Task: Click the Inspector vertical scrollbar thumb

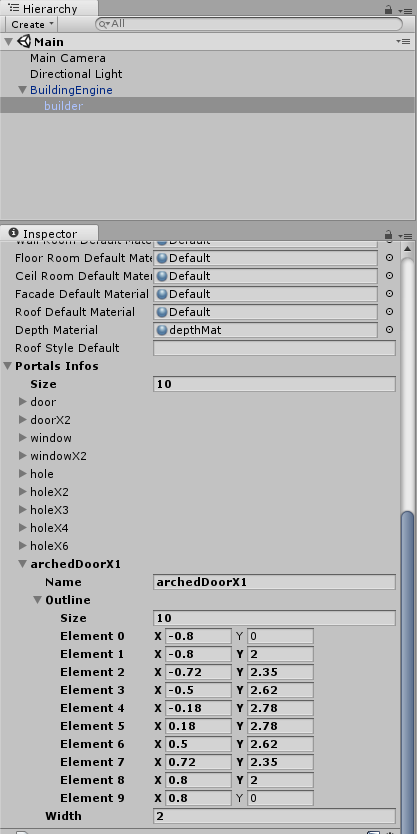Action: click(x=407, y=670)
